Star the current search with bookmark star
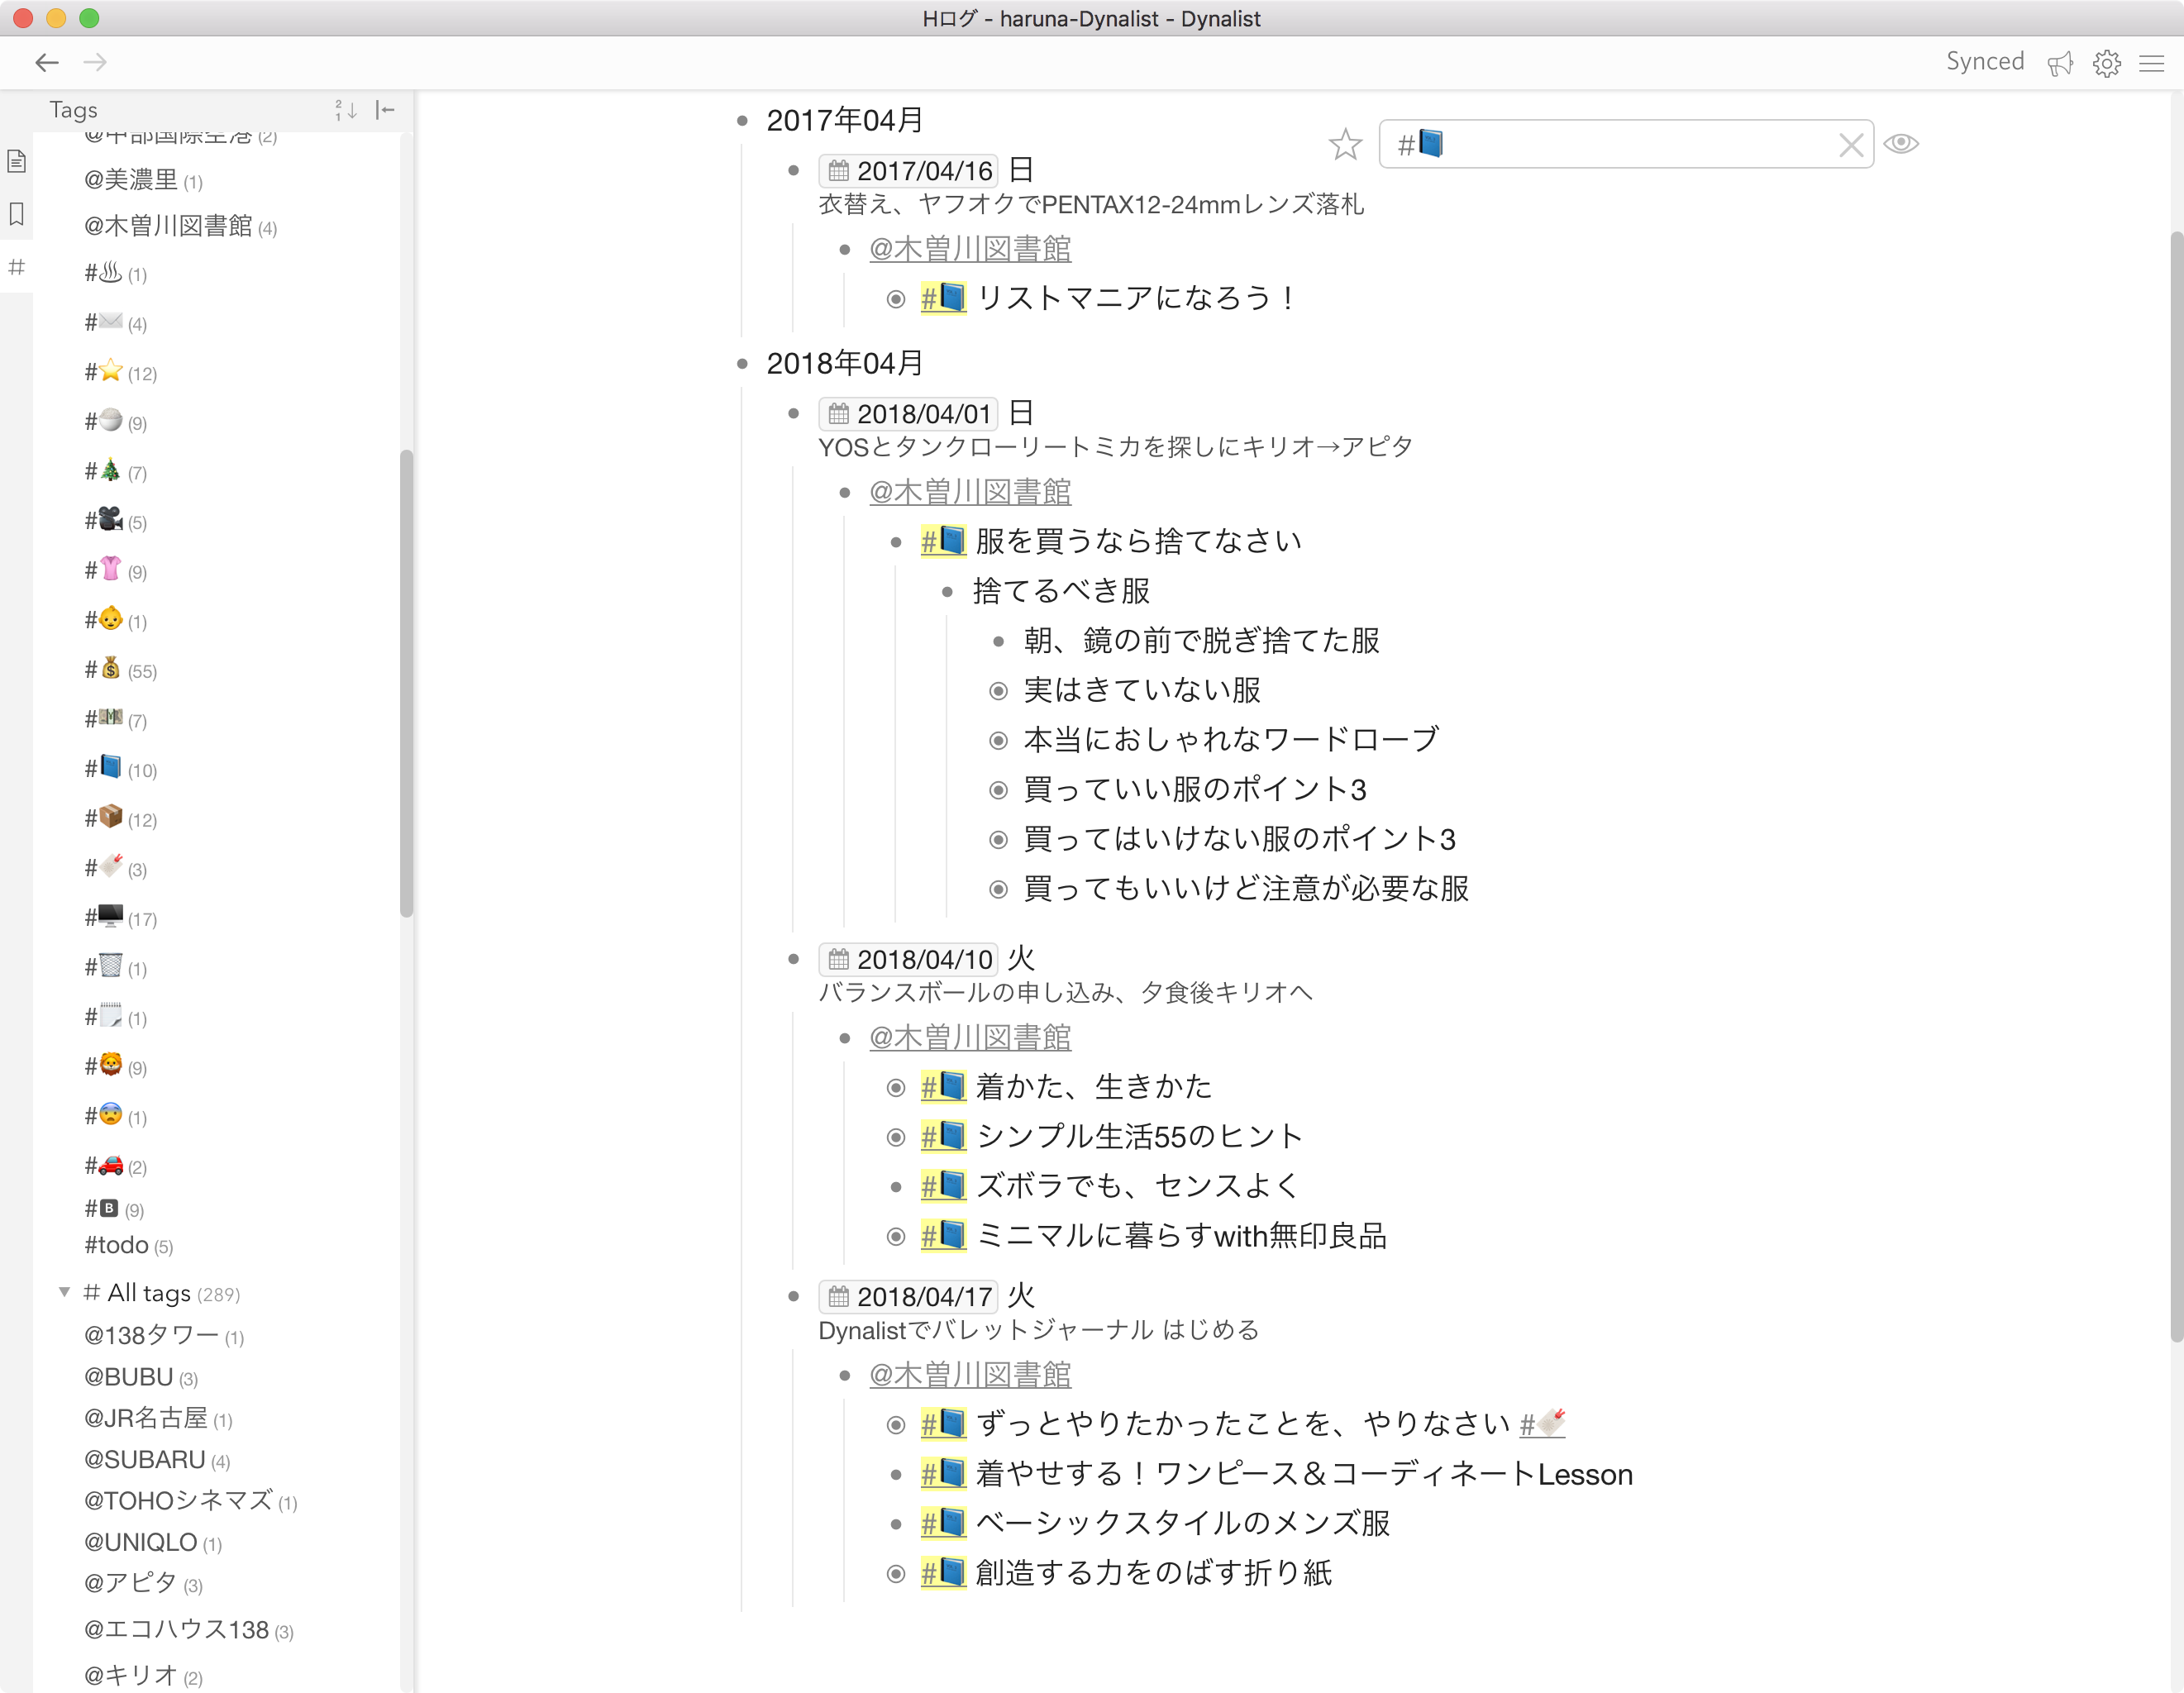 tap(1345, 144)
